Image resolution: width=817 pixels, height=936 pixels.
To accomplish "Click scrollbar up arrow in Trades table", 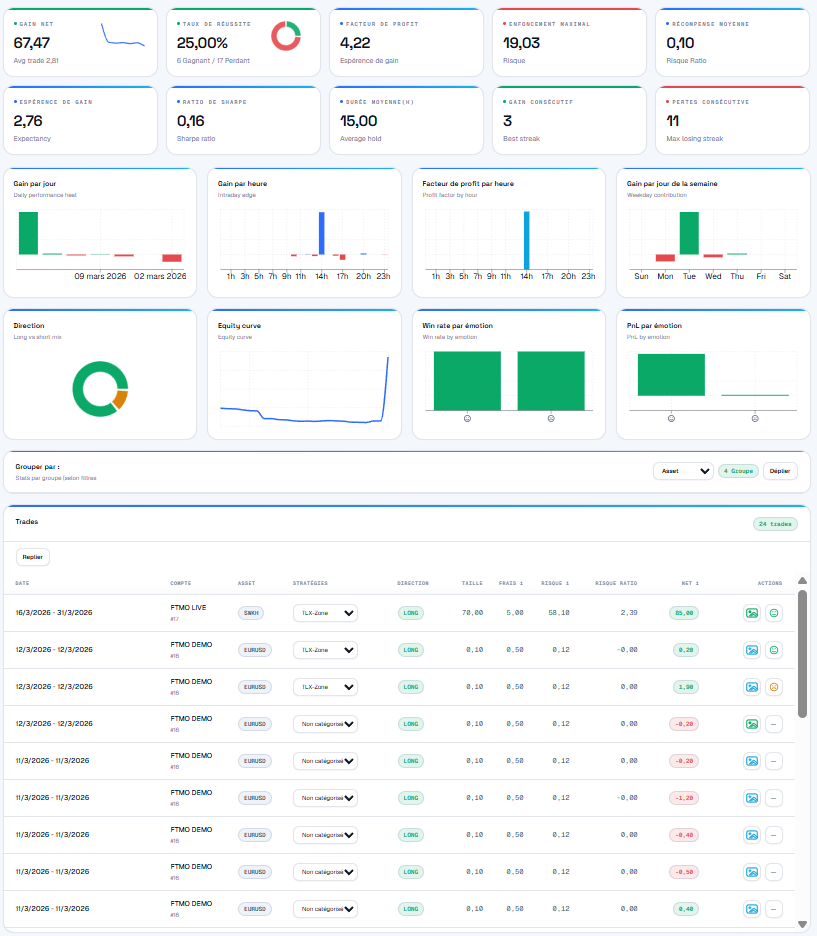I will tap(803, 581).
